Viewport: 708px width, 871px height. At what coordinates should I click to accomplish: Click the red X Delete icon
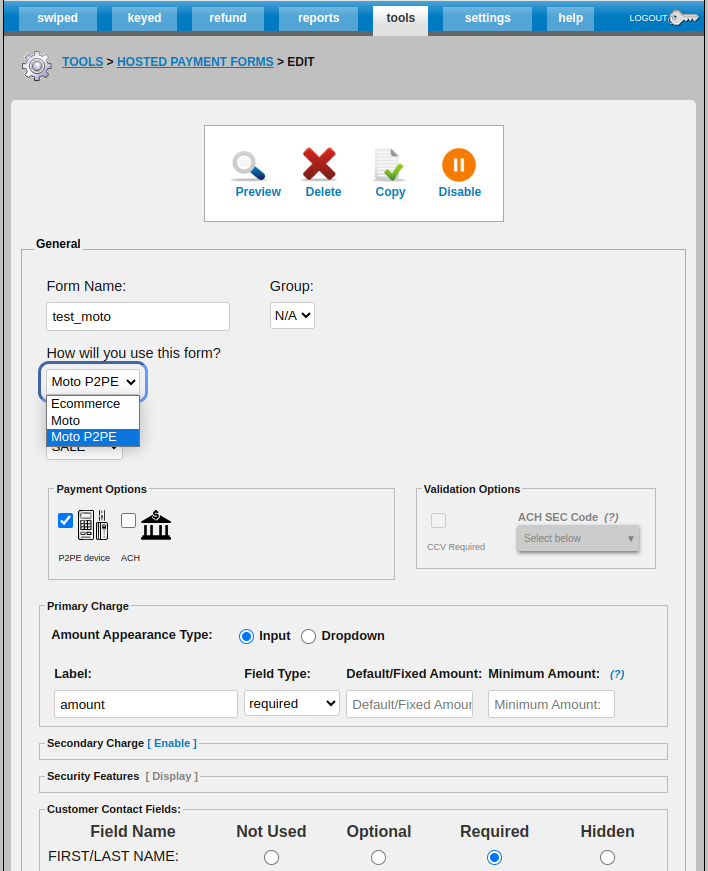coord(319,164)
